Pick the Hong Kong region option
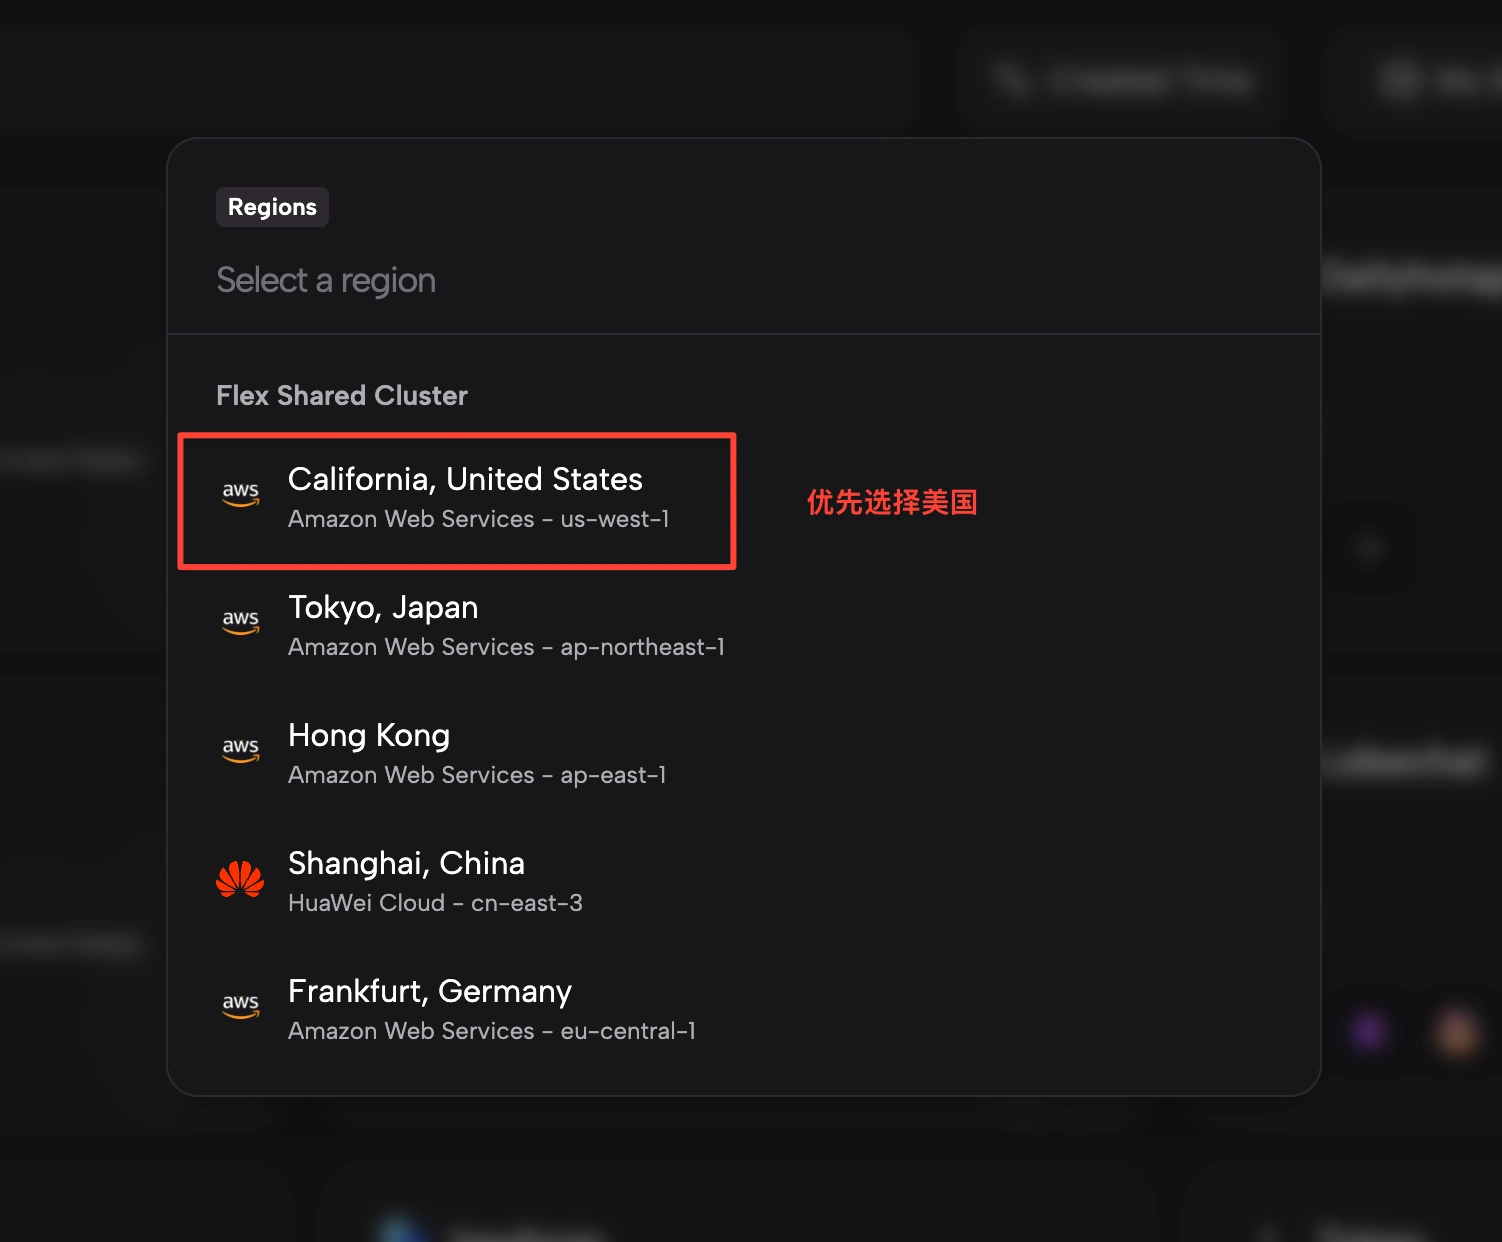Image resolution: width=1502 pixels, height=1242 pixels. [744, 755]
